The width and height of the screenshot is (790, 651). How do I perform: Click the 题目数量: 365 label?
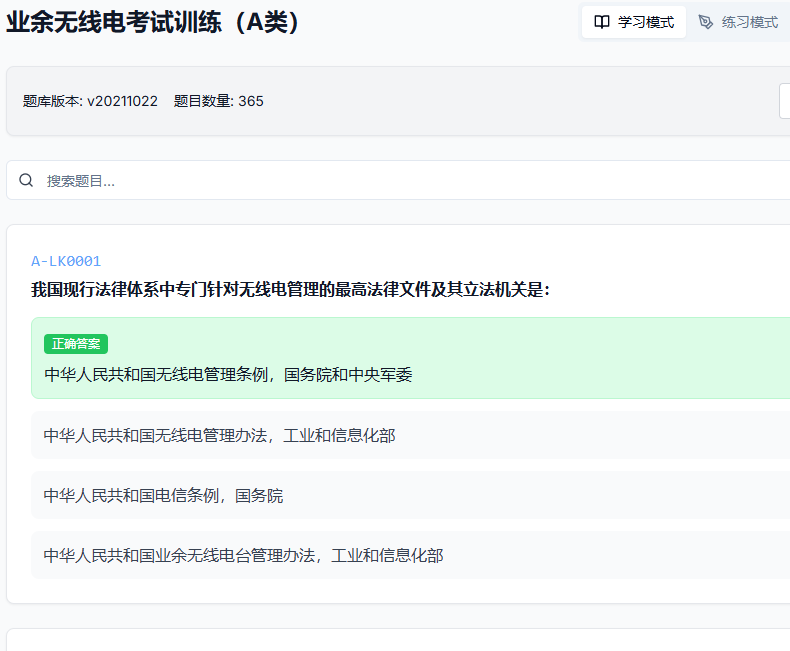click(219, 101)
